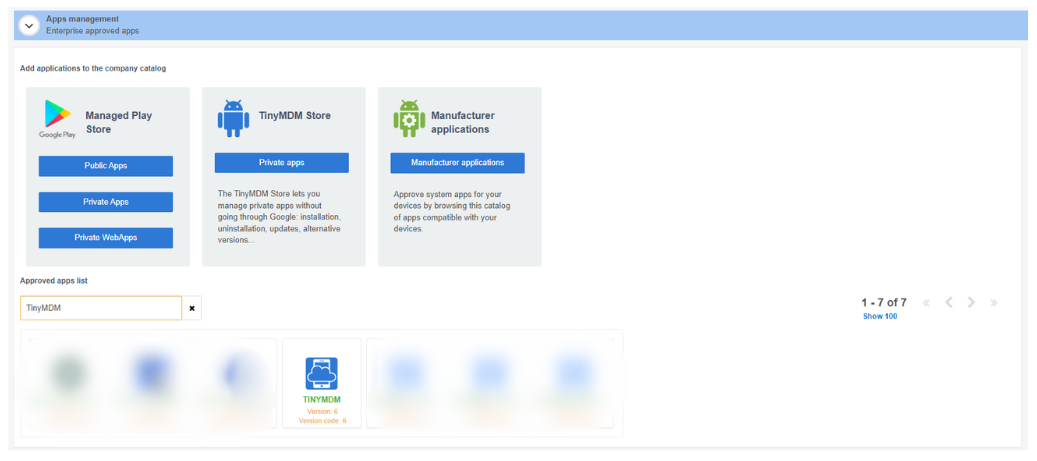Viewport: 1037px width, 461px height.
Task: Click the 'TinyMDM Store' heading
Action: (294, 116)
